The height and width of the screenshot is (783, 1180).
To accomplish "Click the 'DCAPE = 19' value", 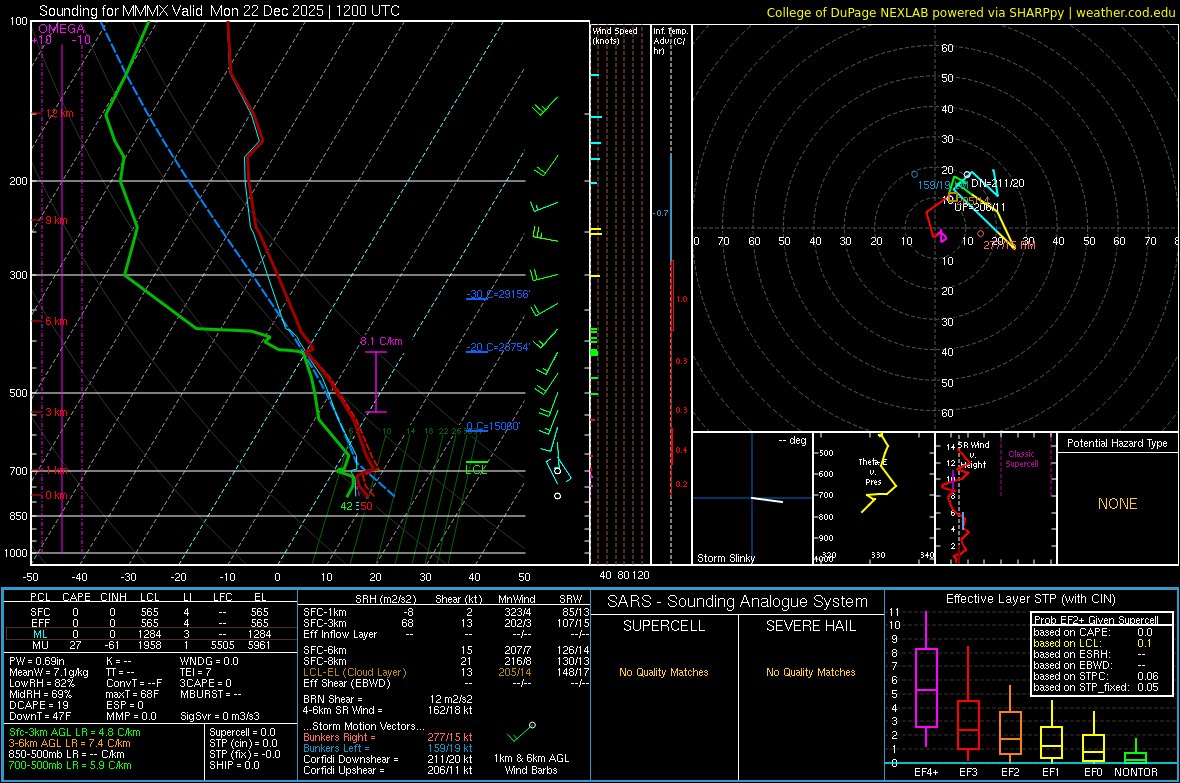I will (x=38, y=705).
